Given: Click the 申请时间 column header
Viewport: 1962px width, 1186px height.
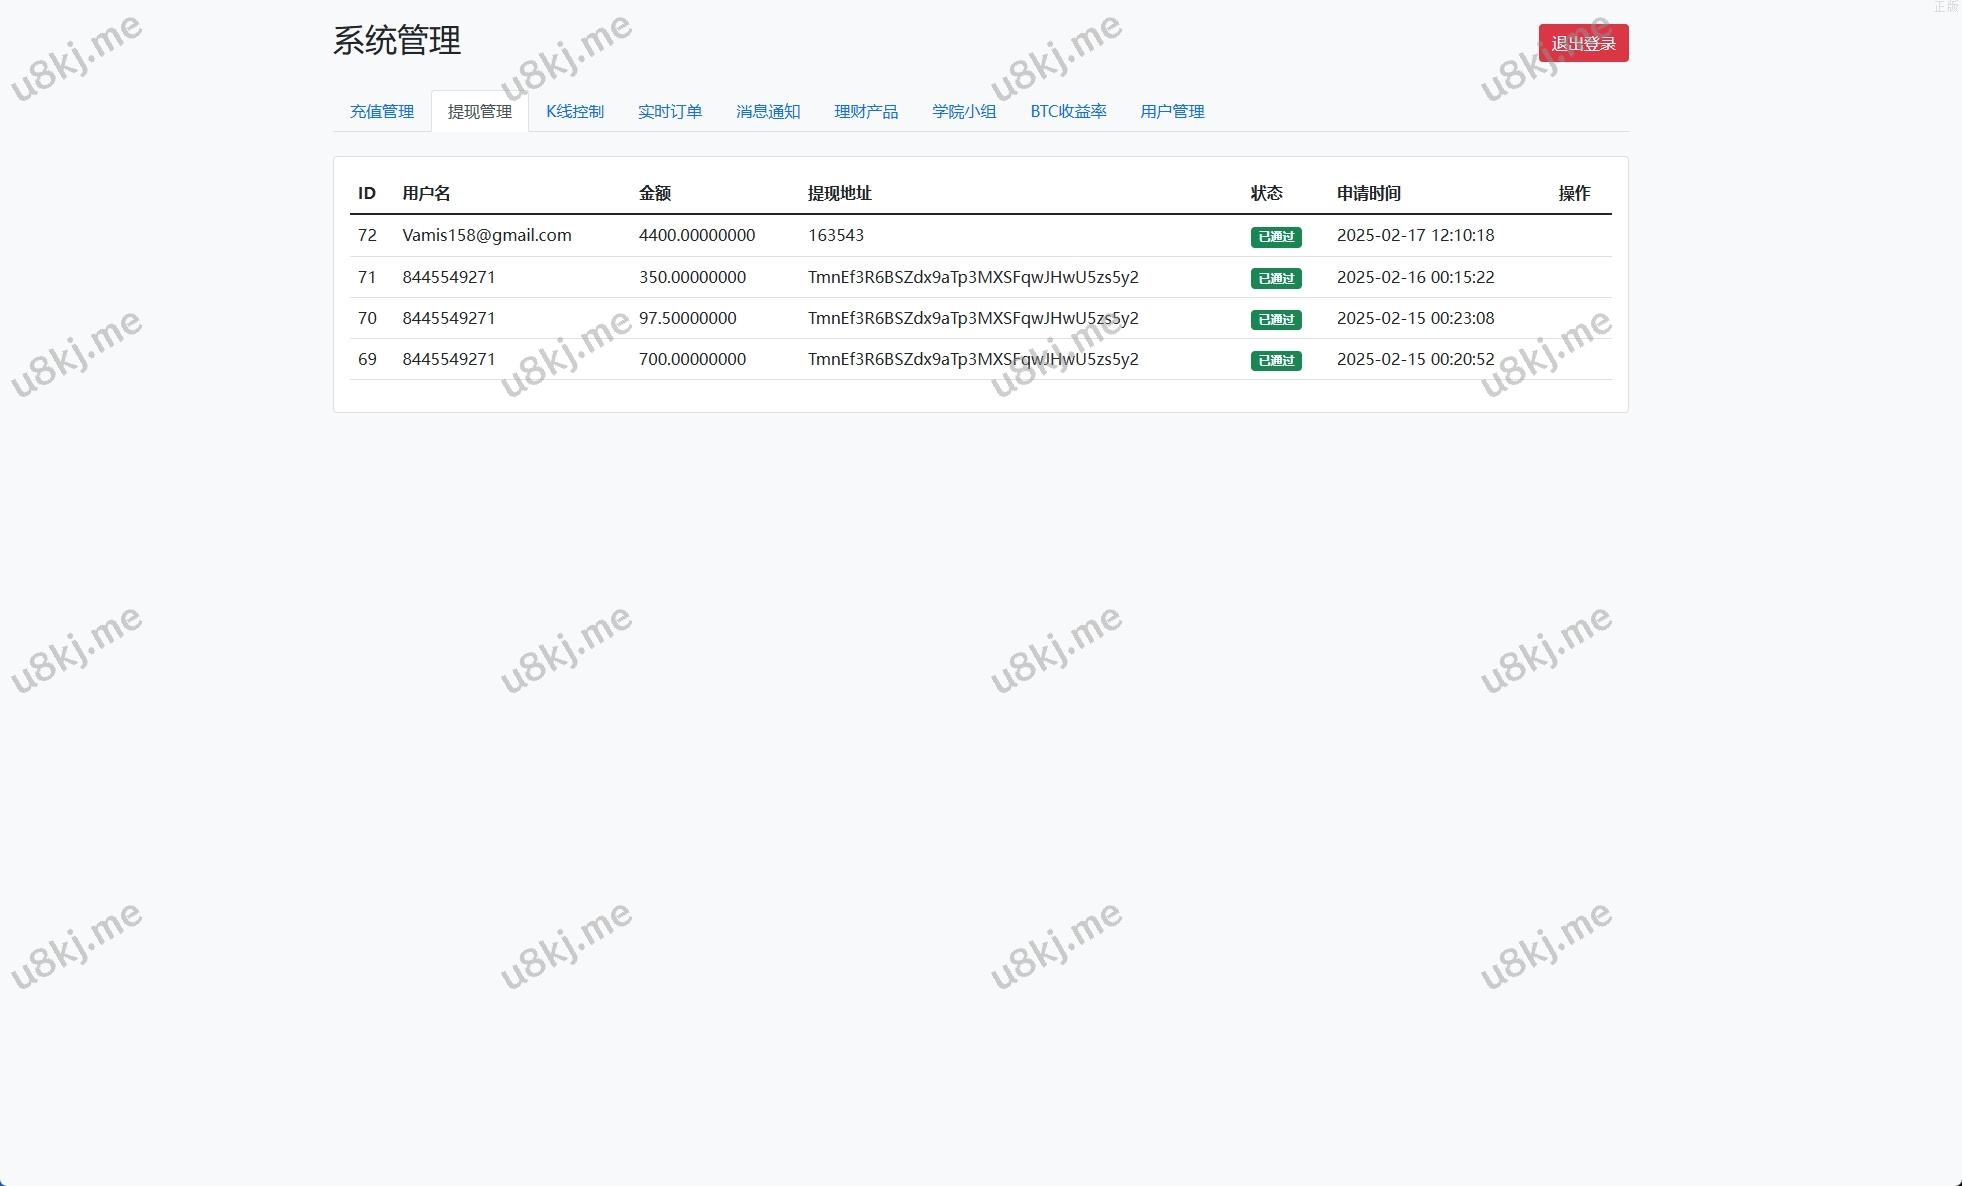Looking at the screenshot, I should pos(1368,193).
